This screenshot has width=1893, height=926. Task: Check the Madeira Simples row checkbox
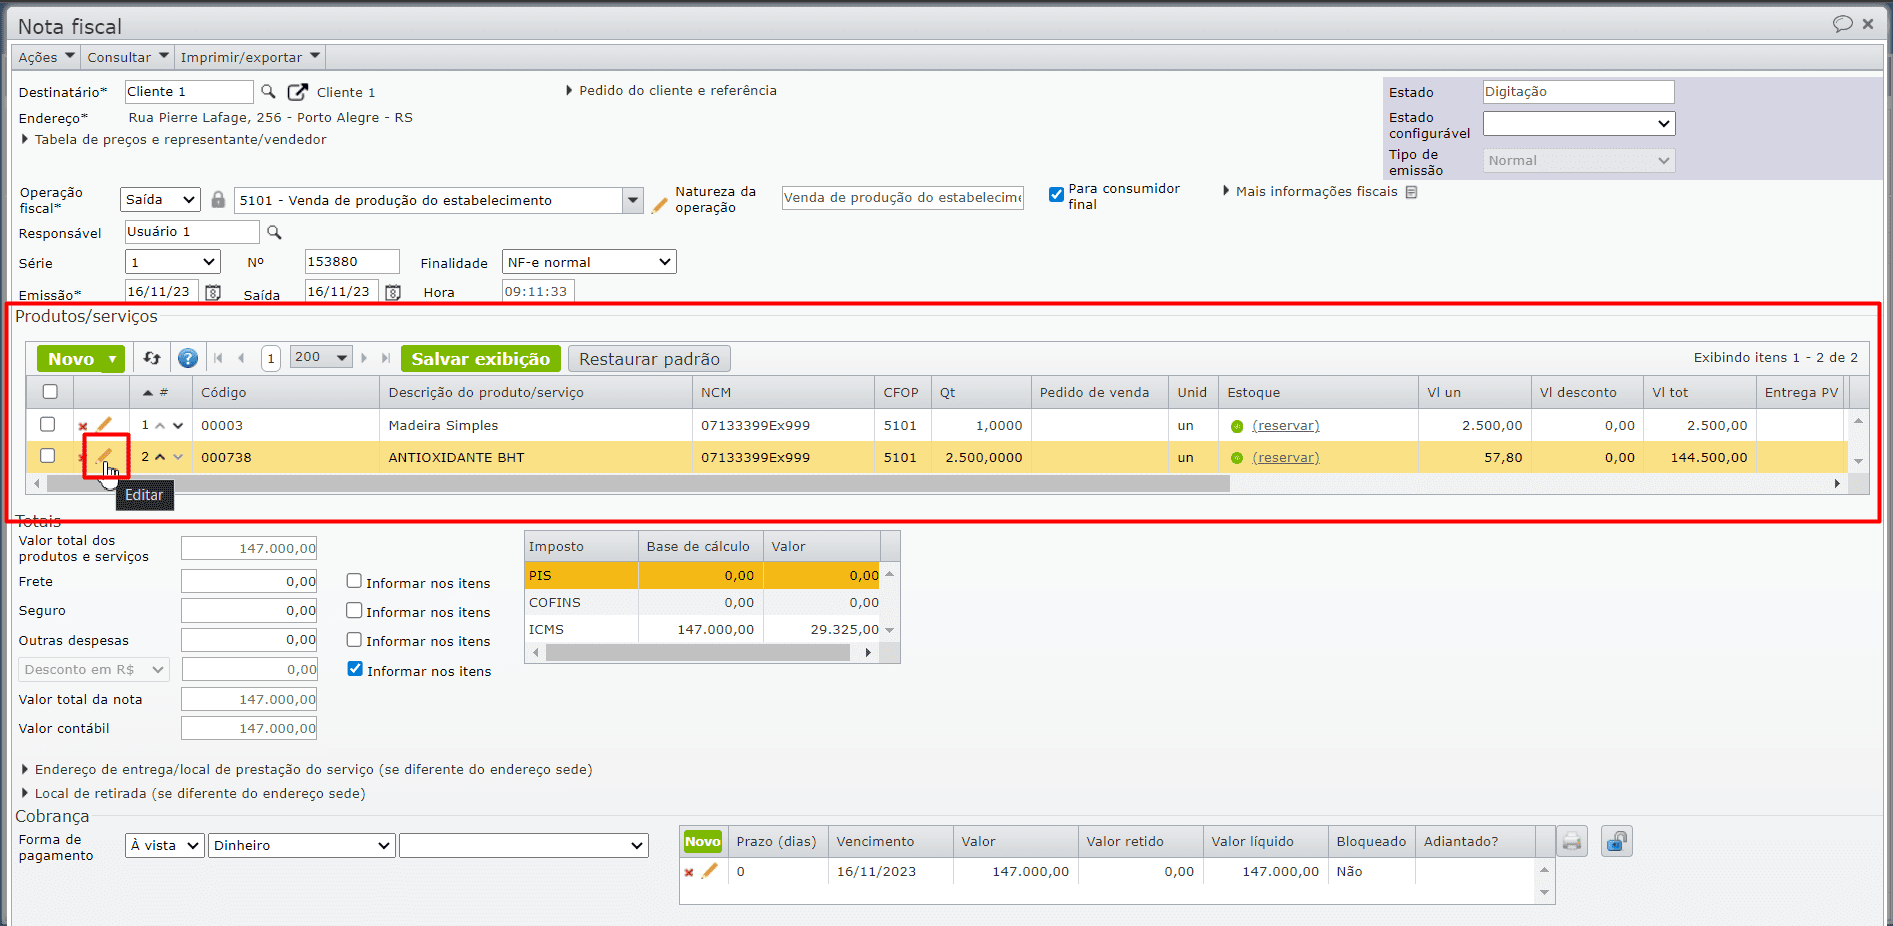[x=47, y=424]
